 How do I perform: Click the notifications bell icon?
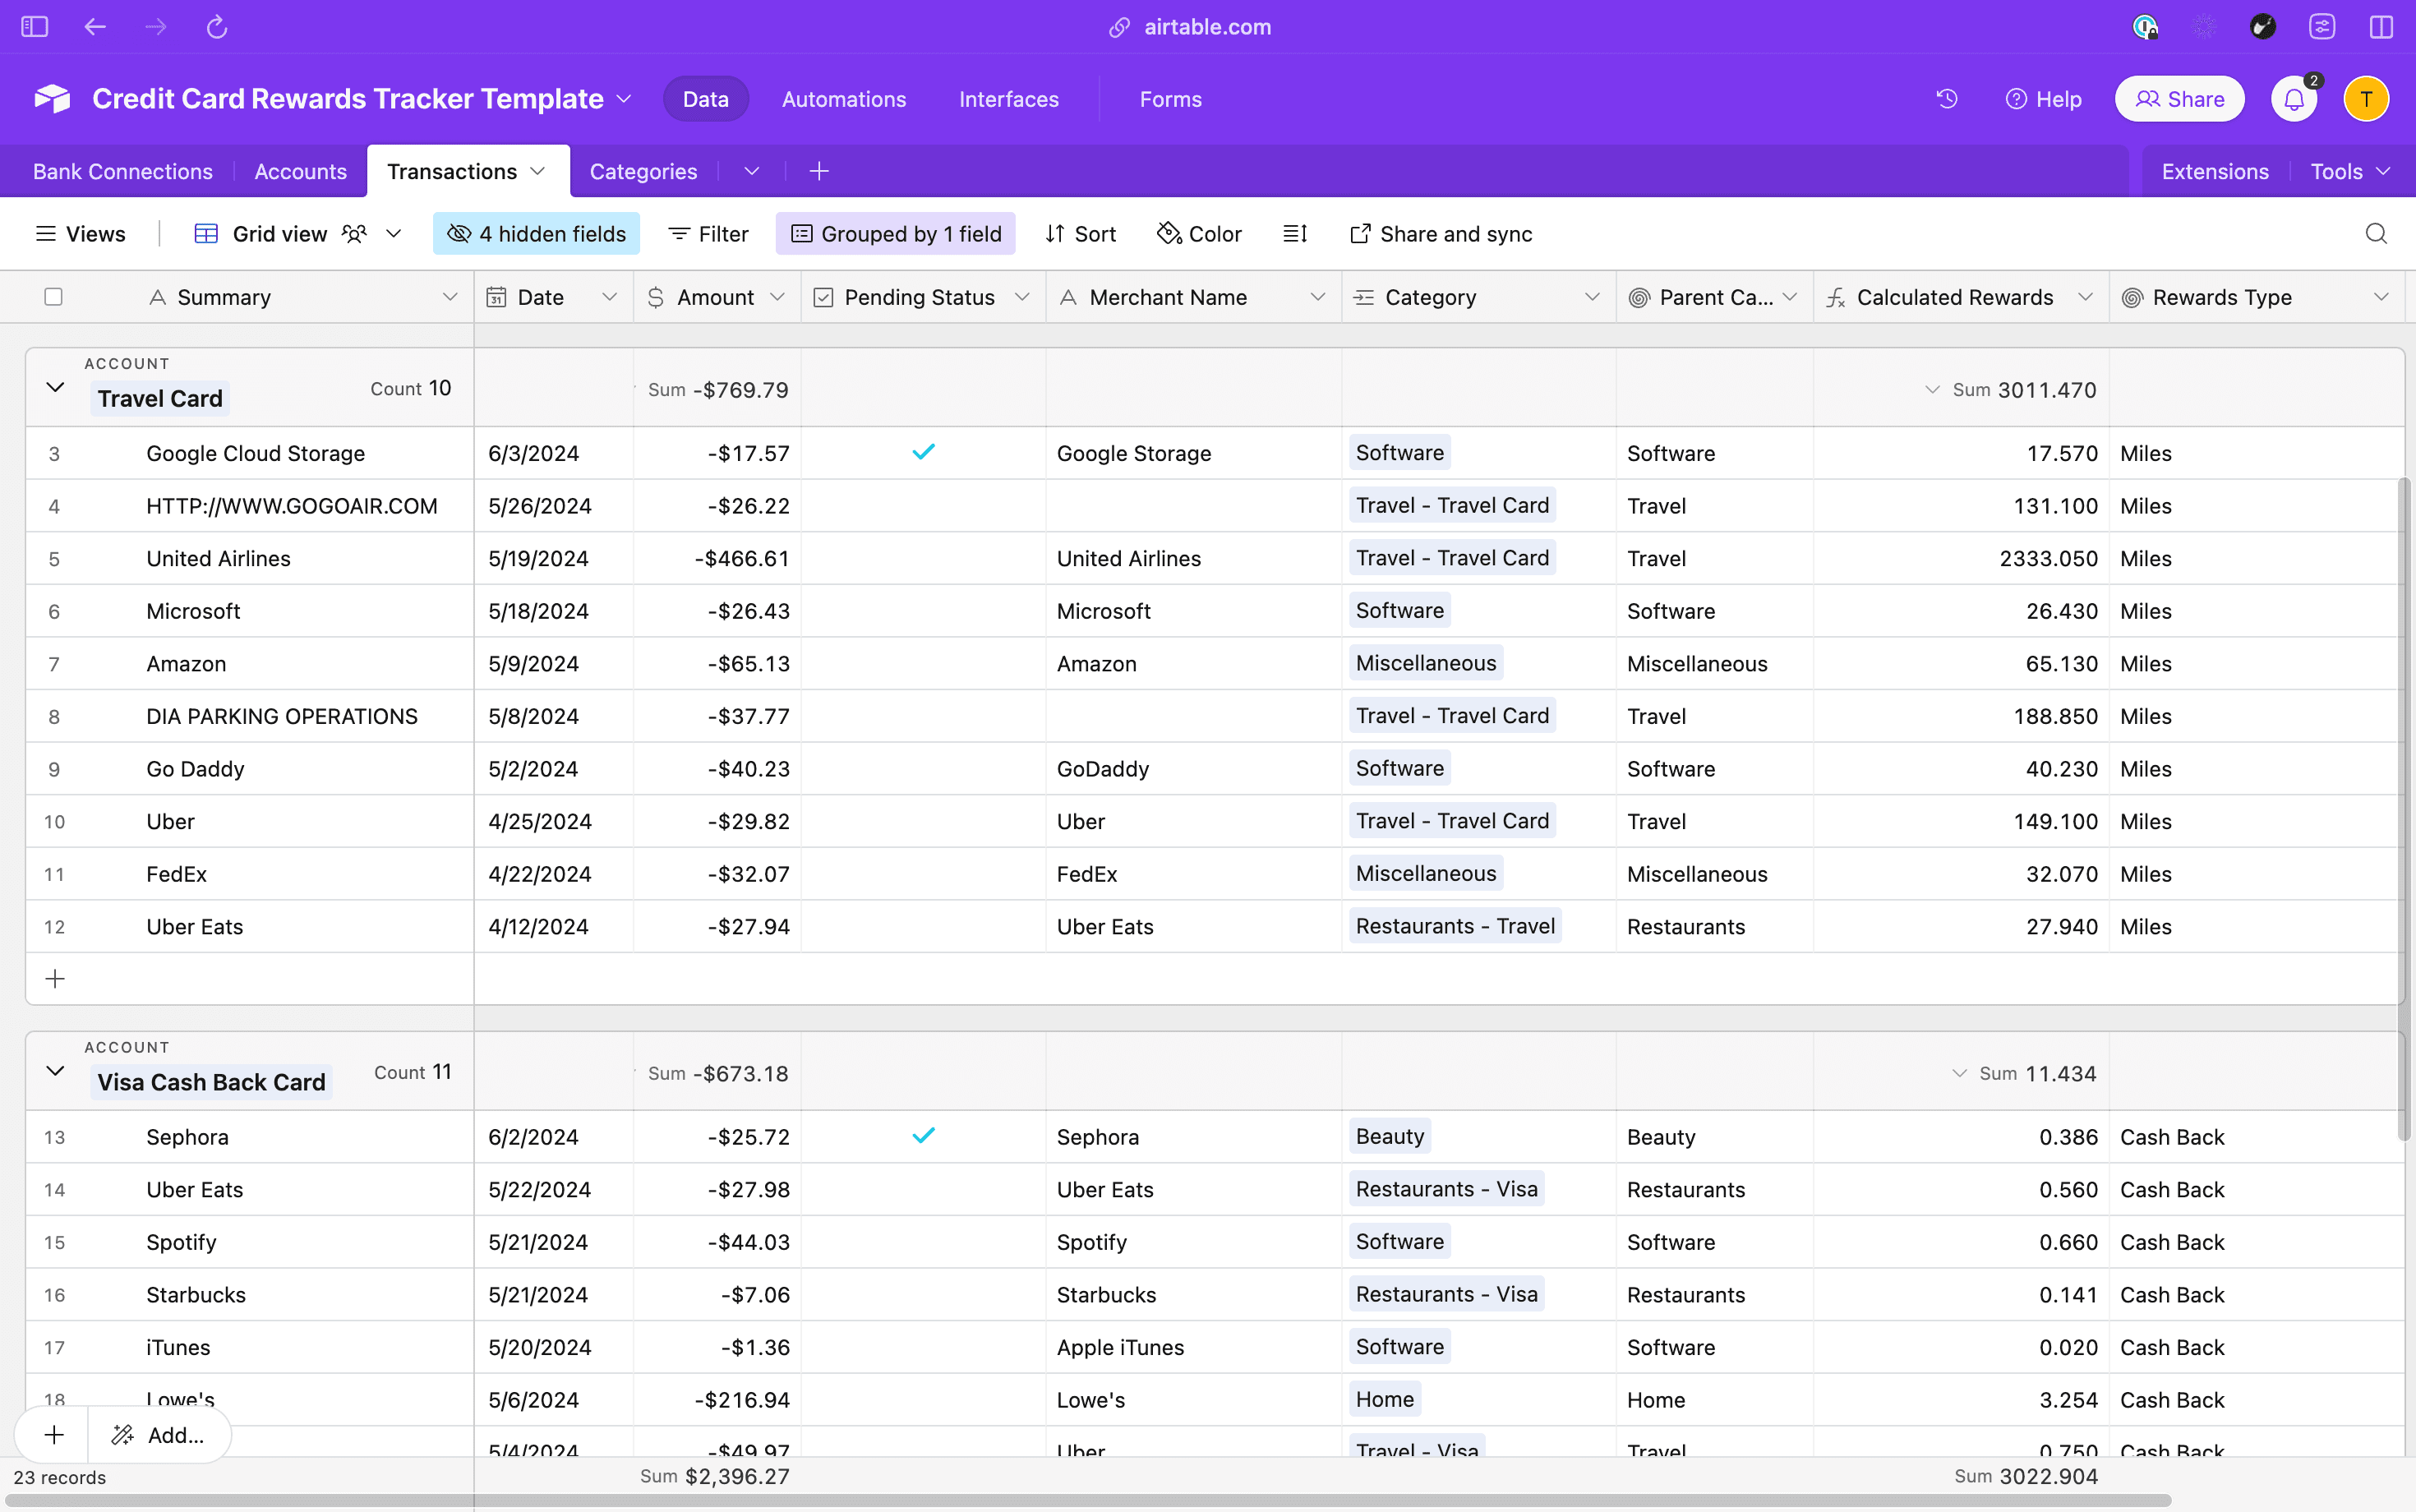click(2293, 98)
